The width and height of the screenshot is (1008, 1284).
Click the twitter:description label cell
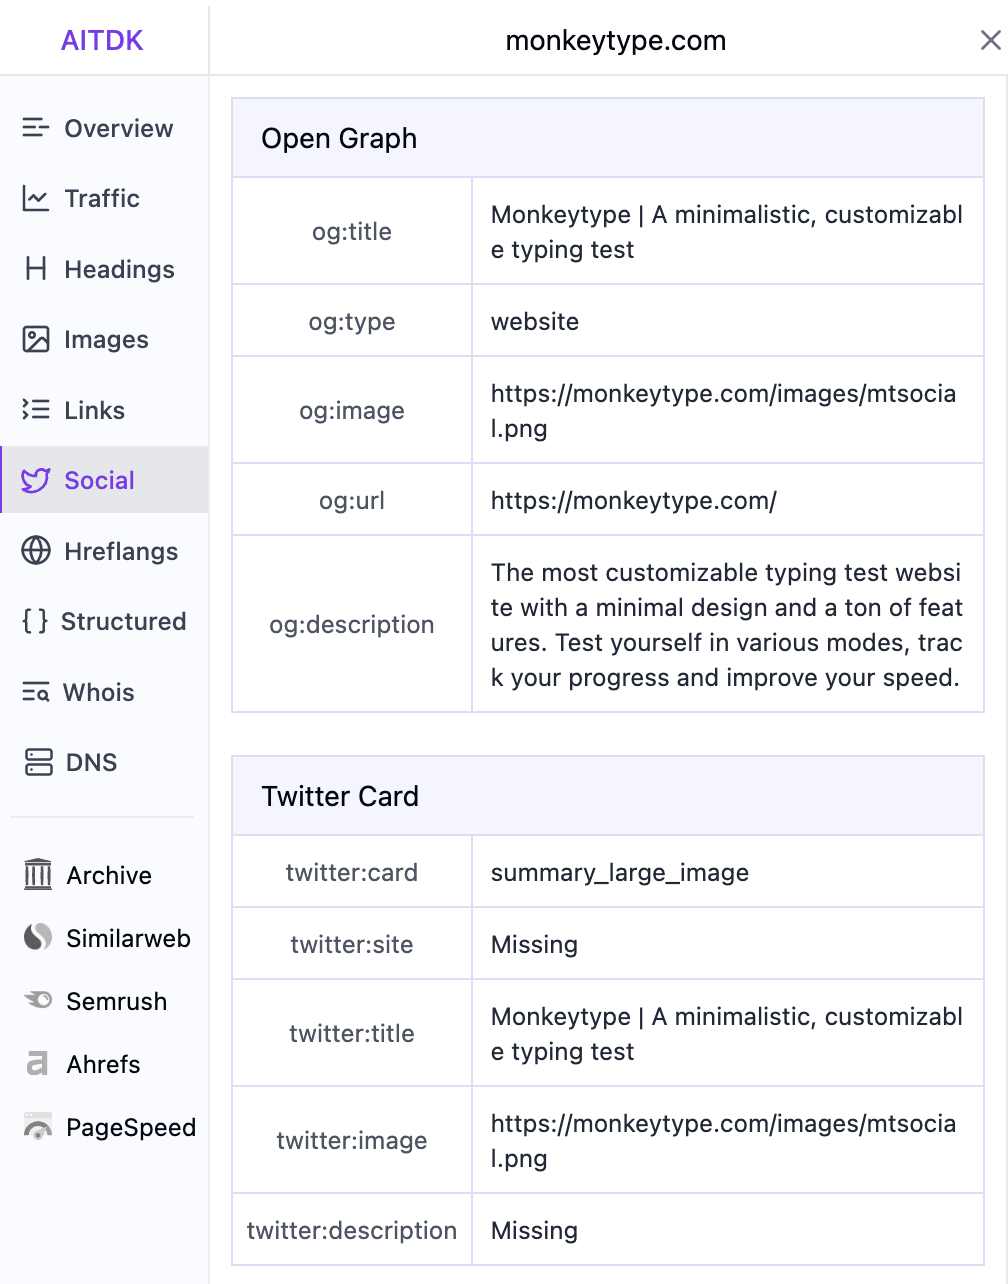[352, 1230]
